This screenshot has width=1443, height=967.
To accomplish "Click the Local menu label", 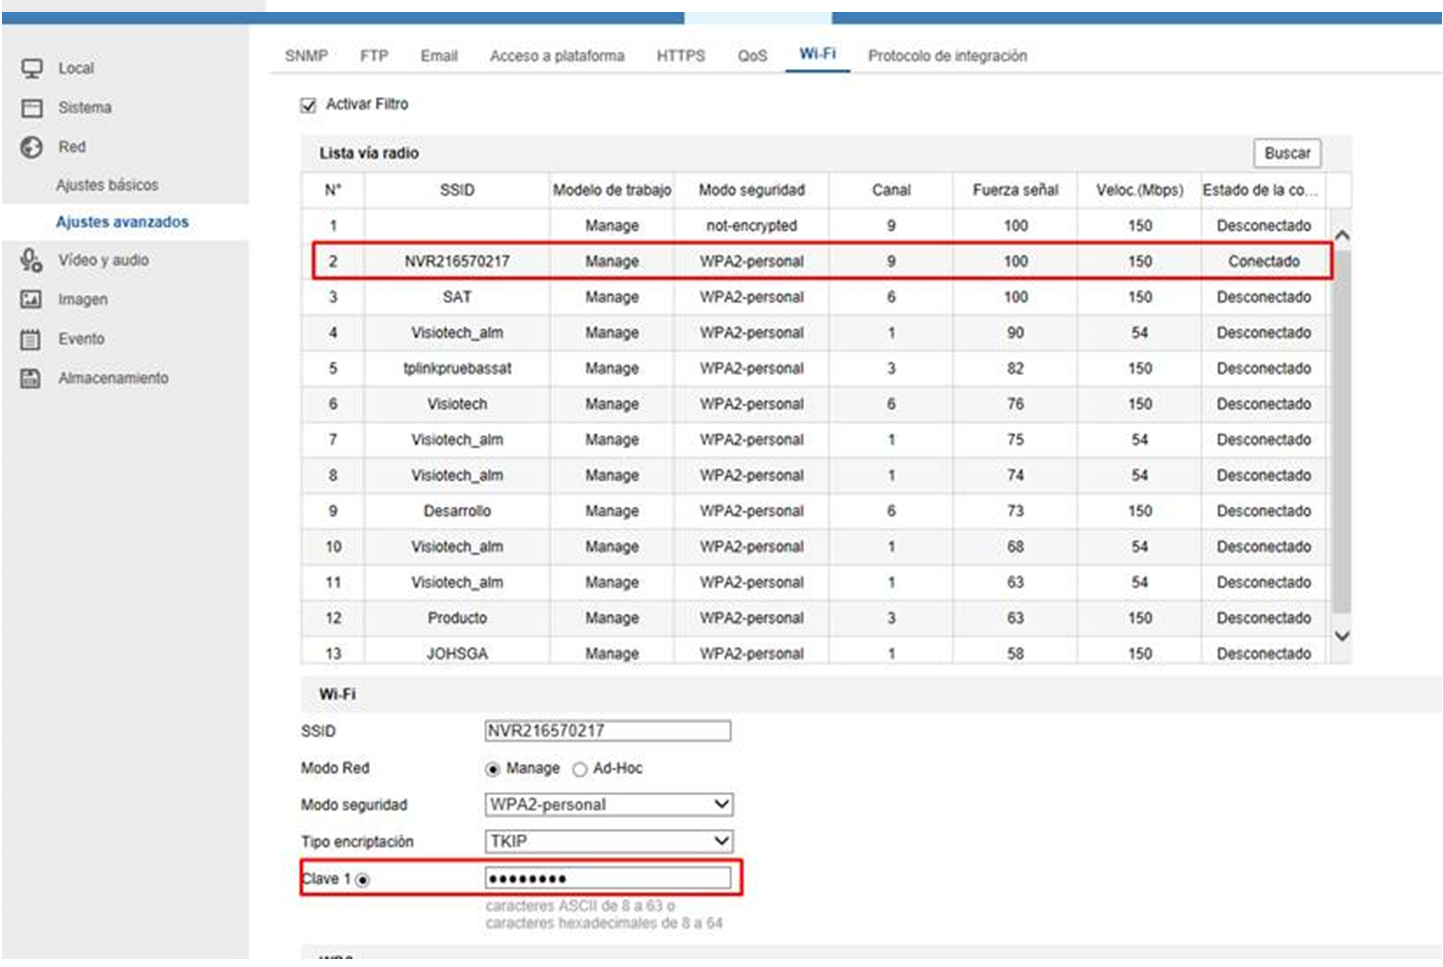I will (x=76, y=68).
